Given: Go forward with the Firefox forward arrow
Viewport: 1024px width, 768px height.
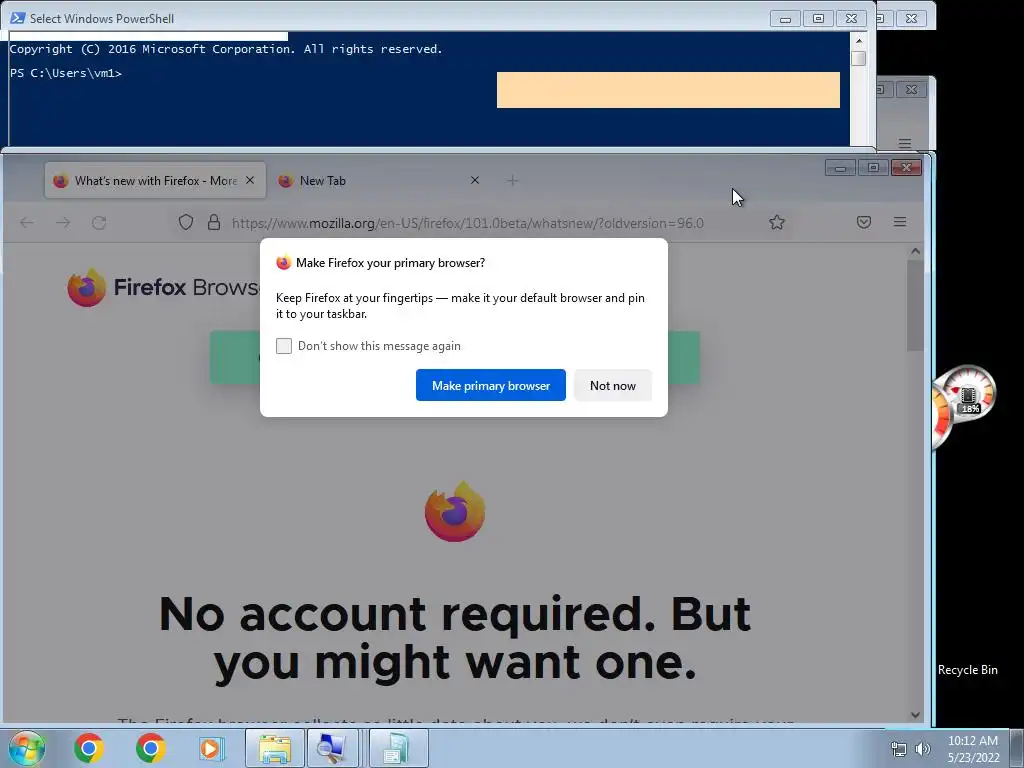Looking at the screenshot, I should [63, 223].
